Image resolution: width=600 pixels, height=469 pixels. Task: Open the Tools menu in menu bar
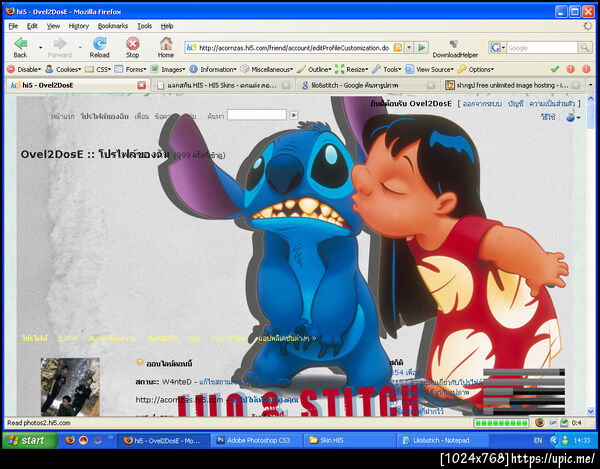(x=145, y=26)
